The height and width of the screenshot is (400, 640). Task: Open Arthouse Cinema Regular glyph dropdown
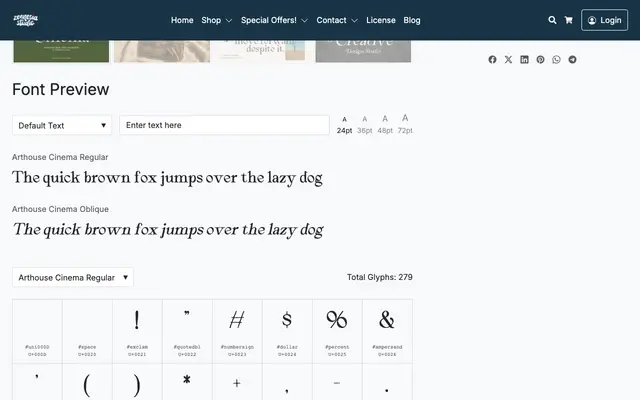[73, 278]
